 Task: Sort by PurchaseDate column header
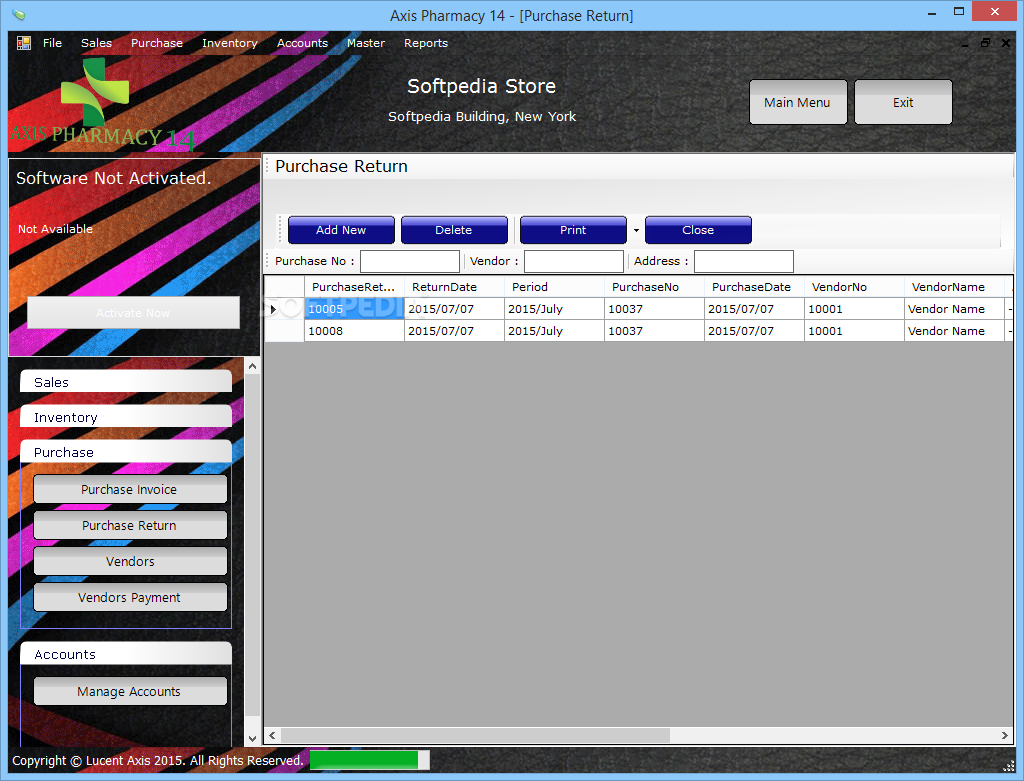[754, 287]
